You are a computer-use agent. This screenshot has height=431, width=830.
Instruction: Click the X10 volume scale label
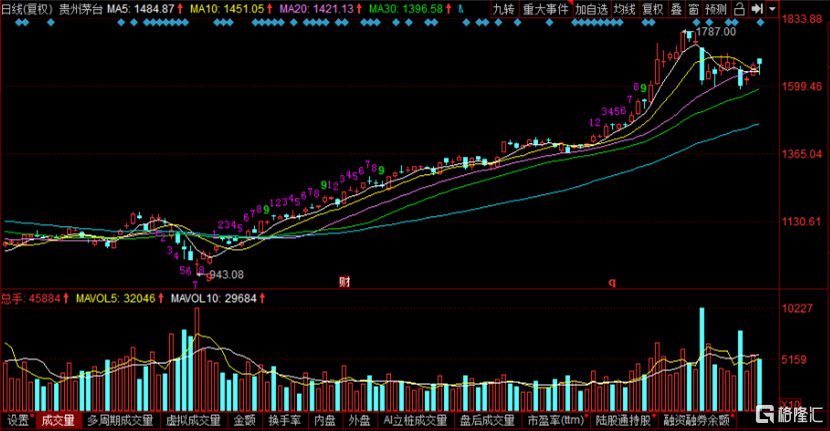tap(792, 404)
